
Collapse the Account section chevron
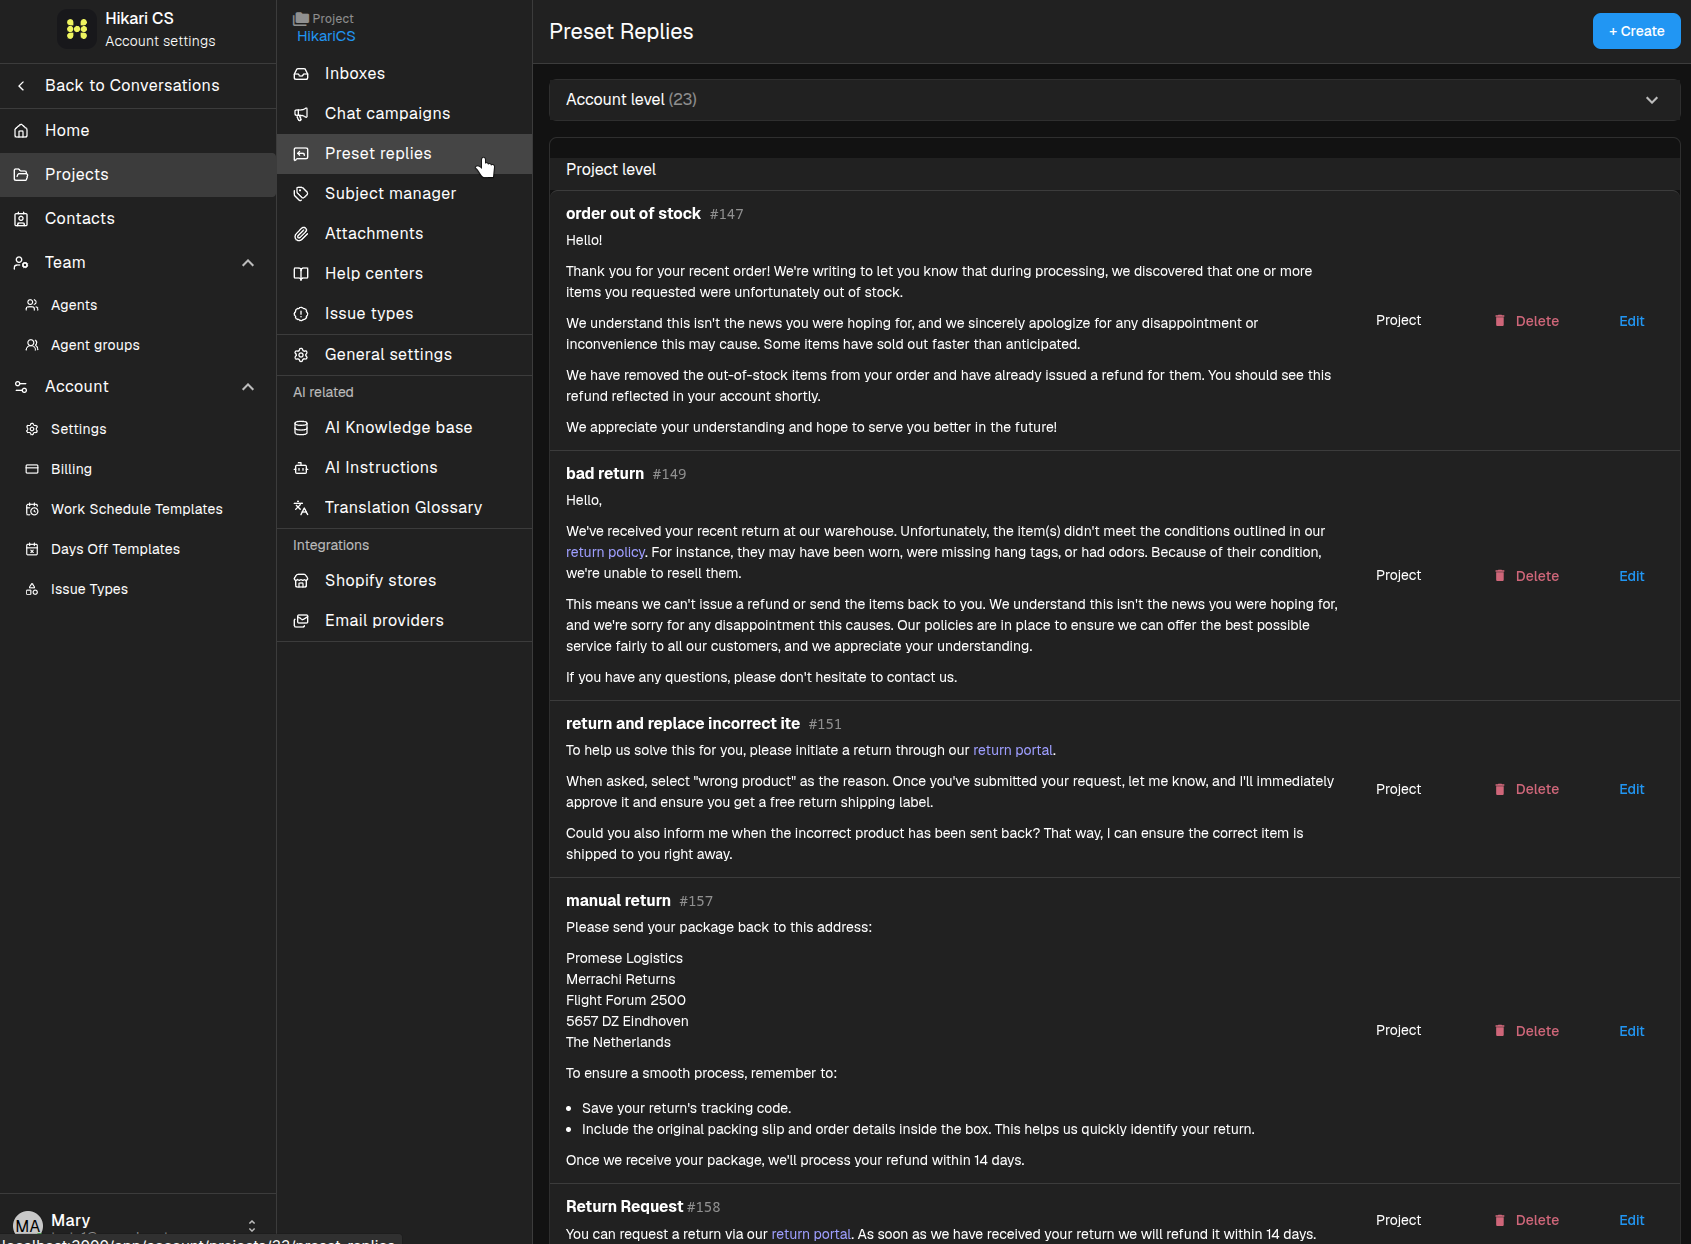[x=248, y=387]
